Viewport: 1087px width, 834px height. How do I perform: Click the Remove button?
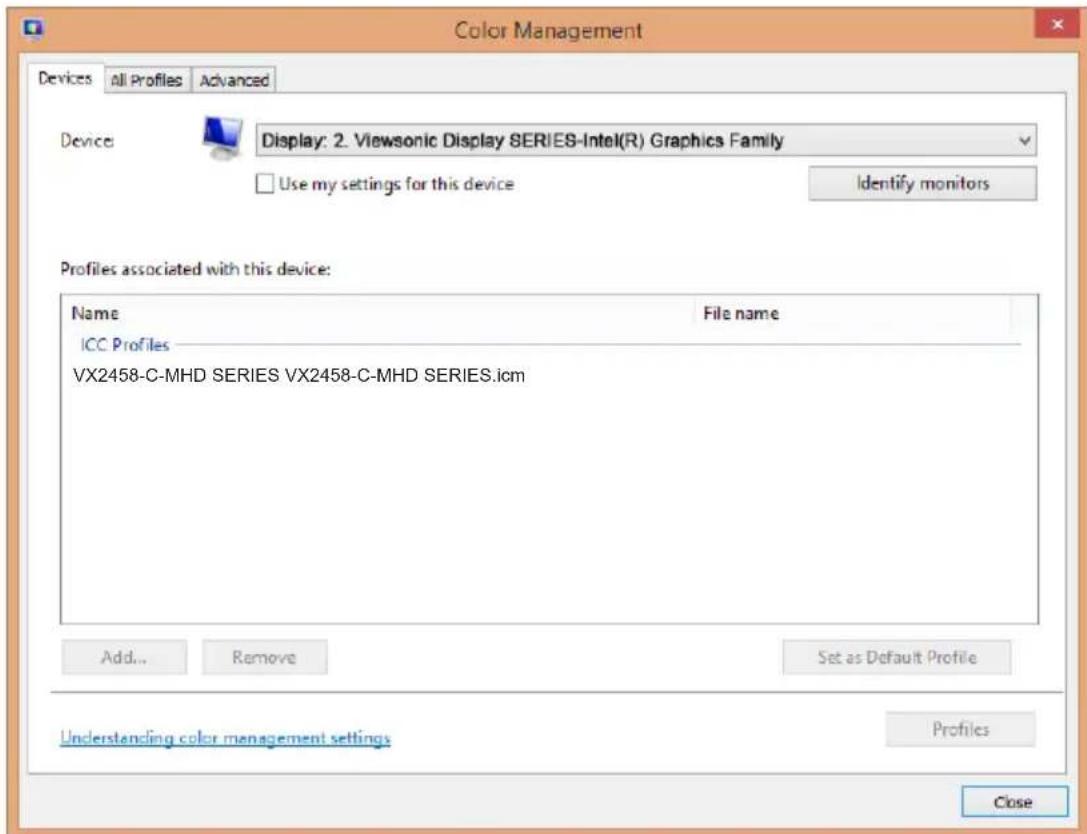[264, 657]
